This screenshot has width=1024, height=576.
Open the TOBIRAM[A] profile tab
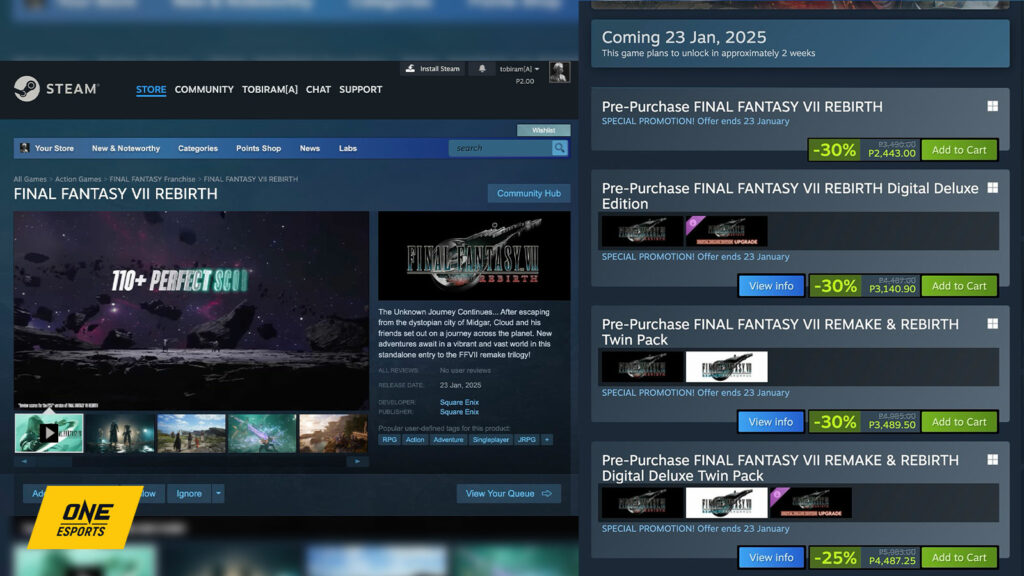(x=270, y=89)
